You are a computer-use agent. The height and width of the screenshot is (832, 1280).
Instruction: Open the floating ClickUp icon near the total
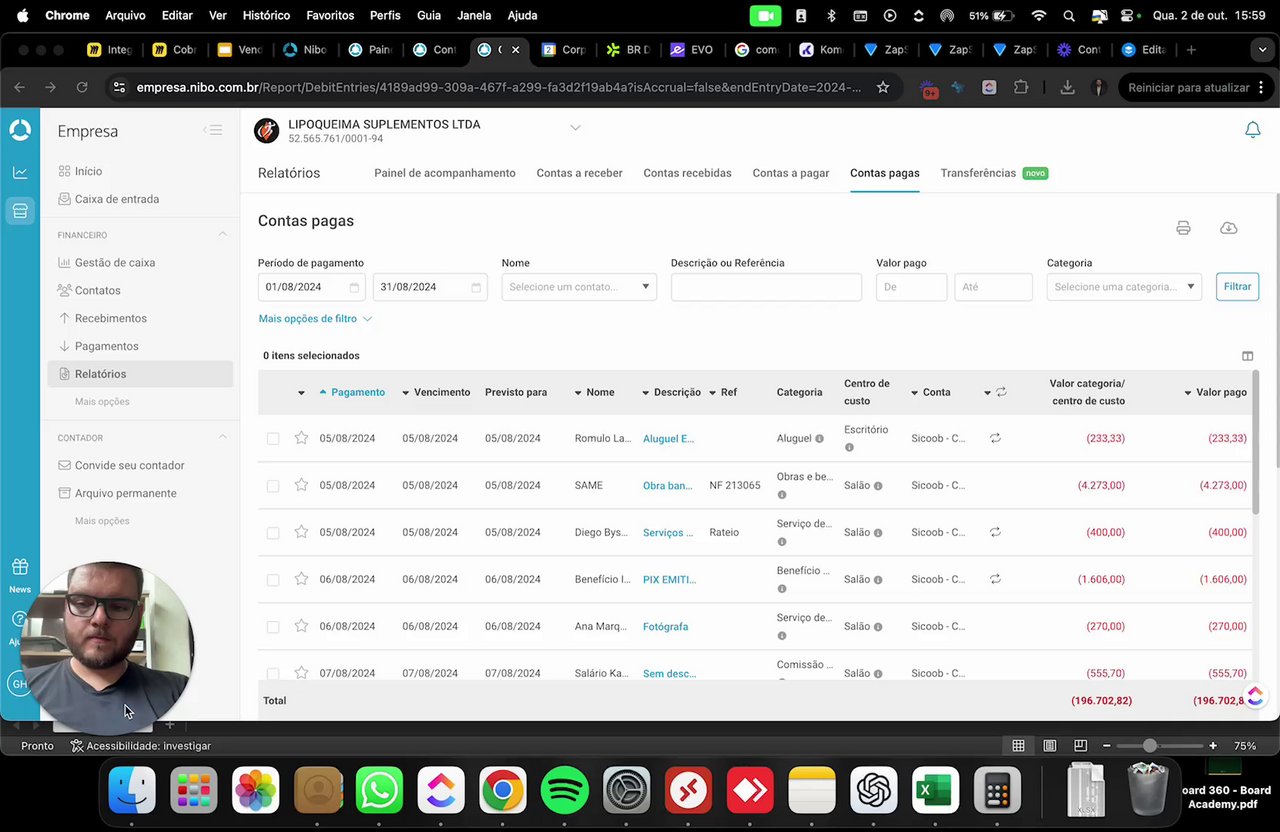(x=1255, y=695)
